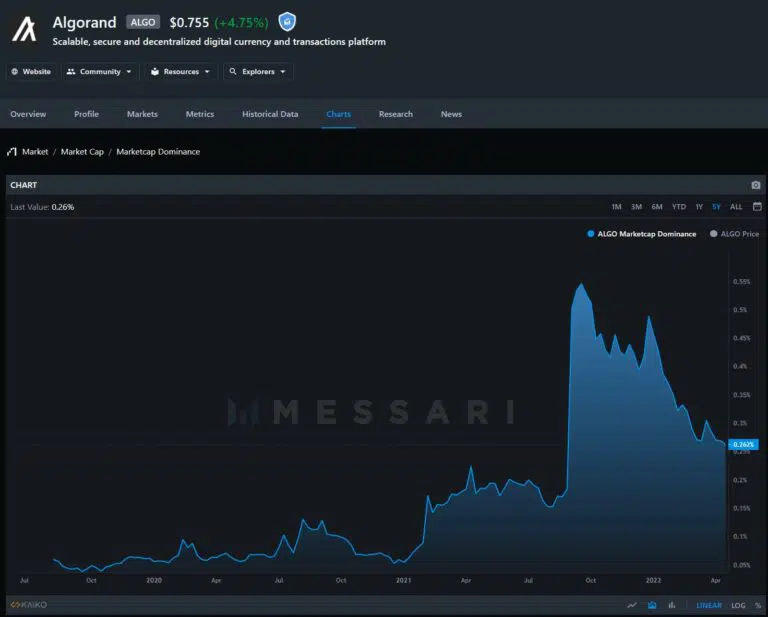Open the Markets tab

[142, 114]
